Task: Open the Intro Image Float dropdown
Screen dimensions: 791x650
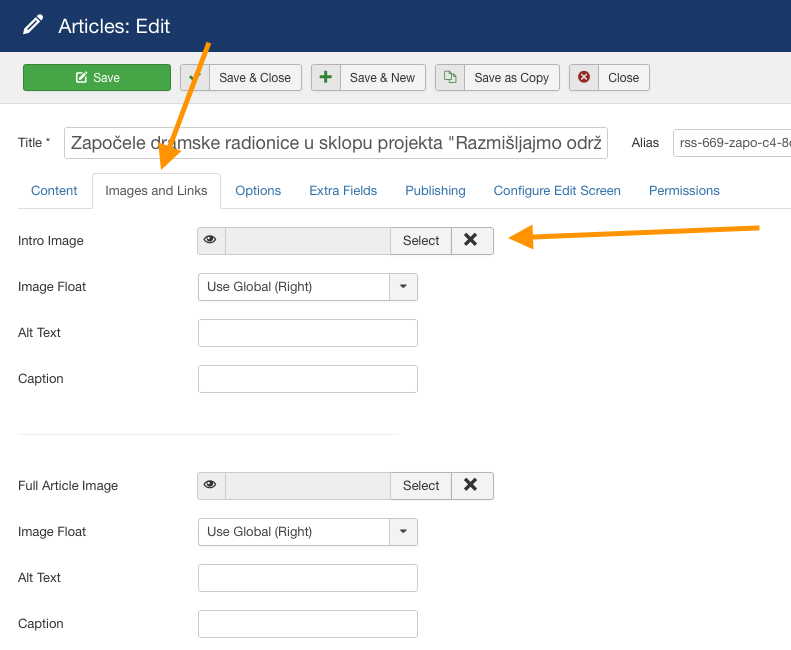Action: (307, 287)
